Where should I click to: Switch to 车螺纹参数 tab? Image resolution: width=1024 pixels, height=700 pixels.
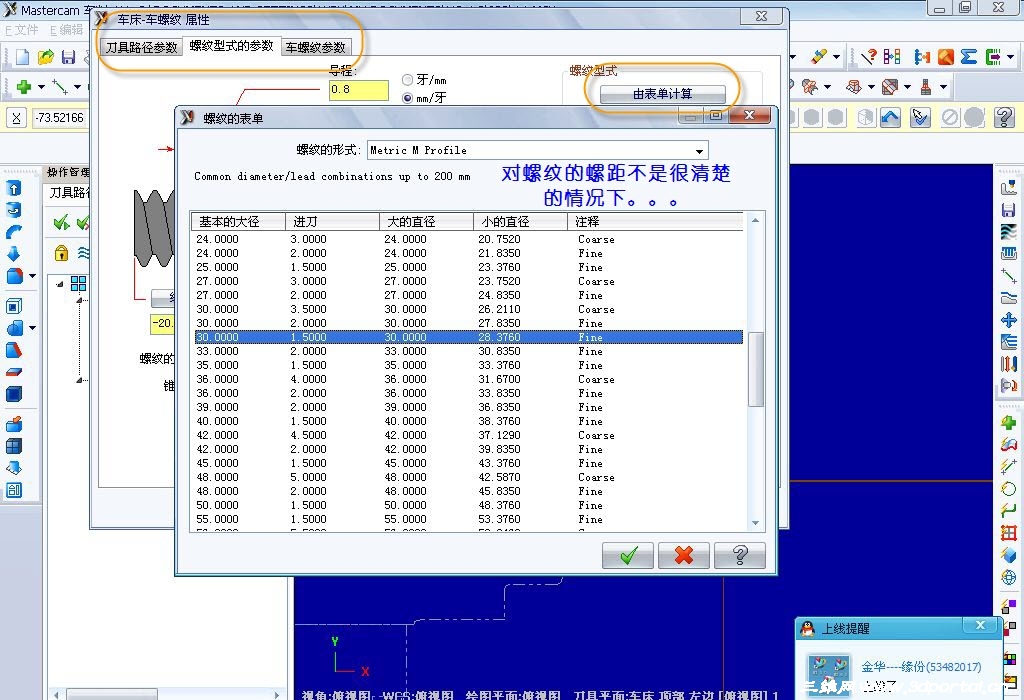click(315, 47)
